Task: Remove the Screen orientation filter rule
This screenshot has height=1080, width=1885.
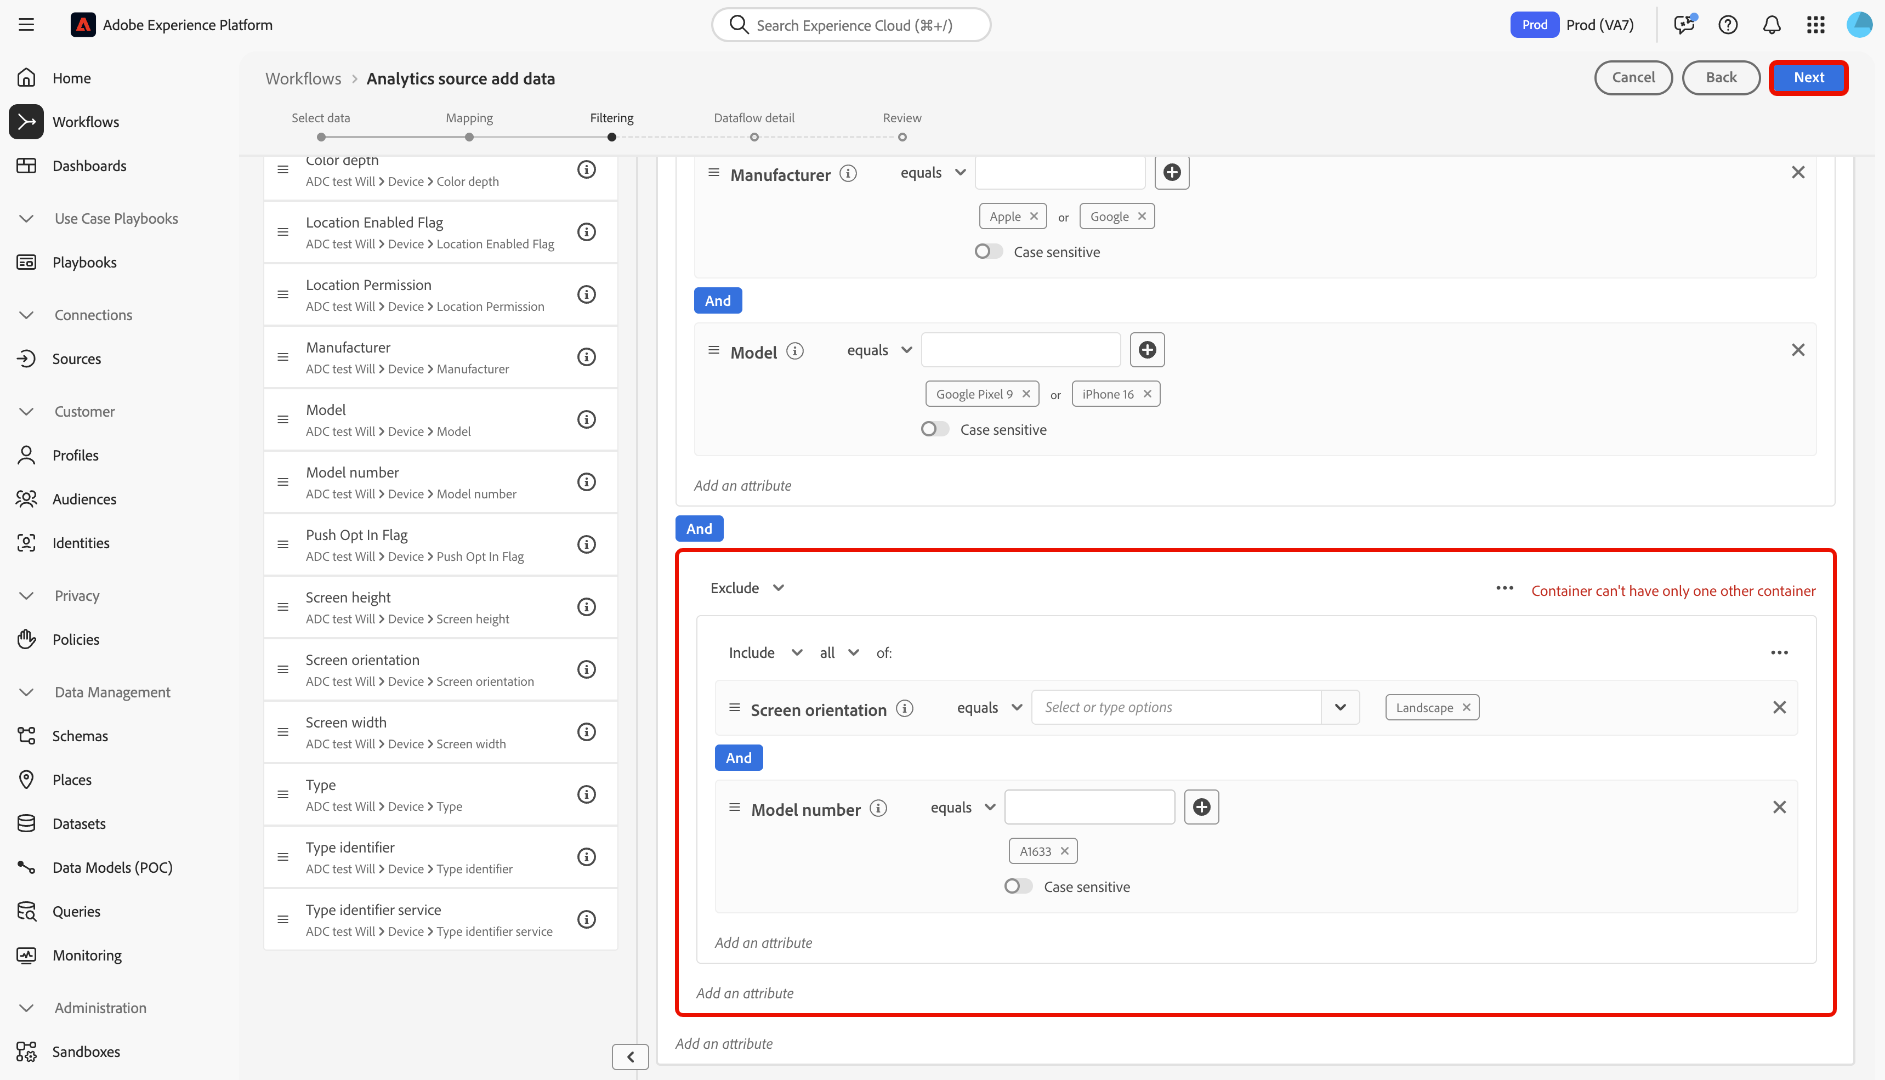Action: point(1780,708)
